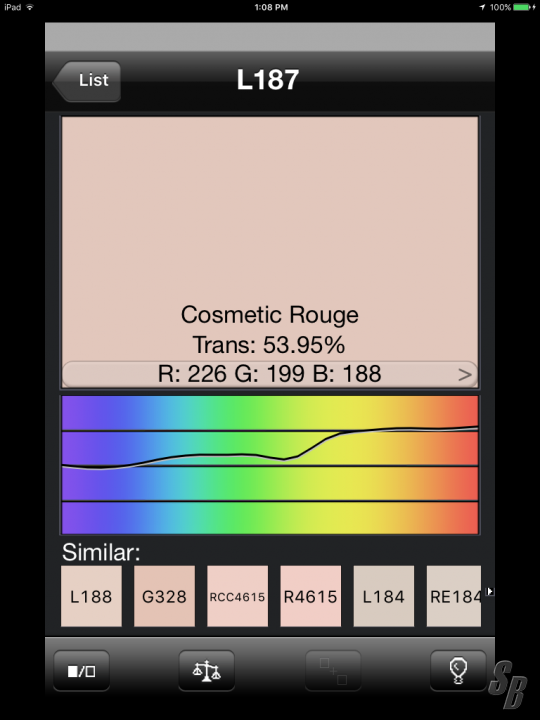Screen dimensions: 540x720
Task: Tap the light bulb icon
Action: point(458,671)
